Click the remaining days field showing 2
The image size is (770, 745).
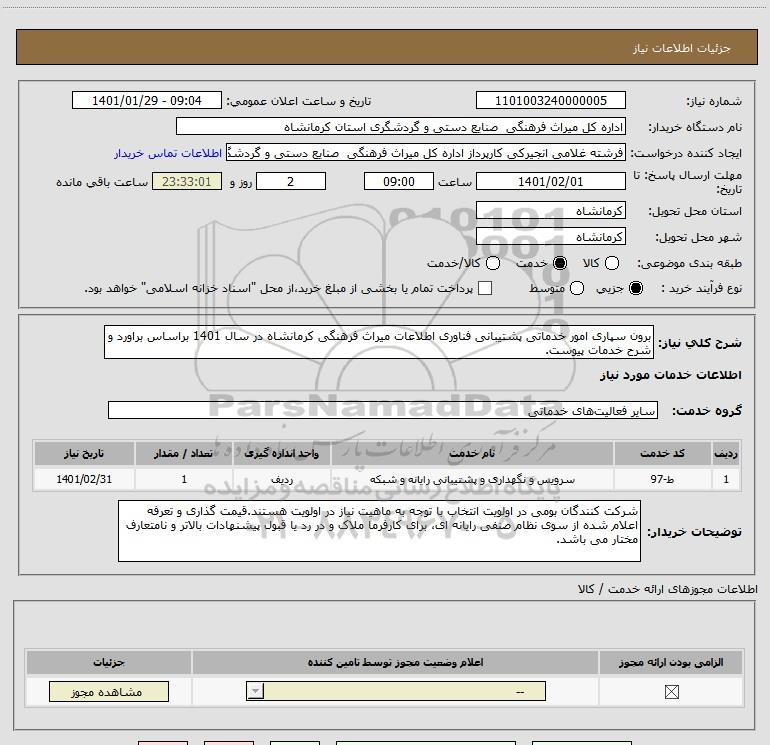pos(291,182)
